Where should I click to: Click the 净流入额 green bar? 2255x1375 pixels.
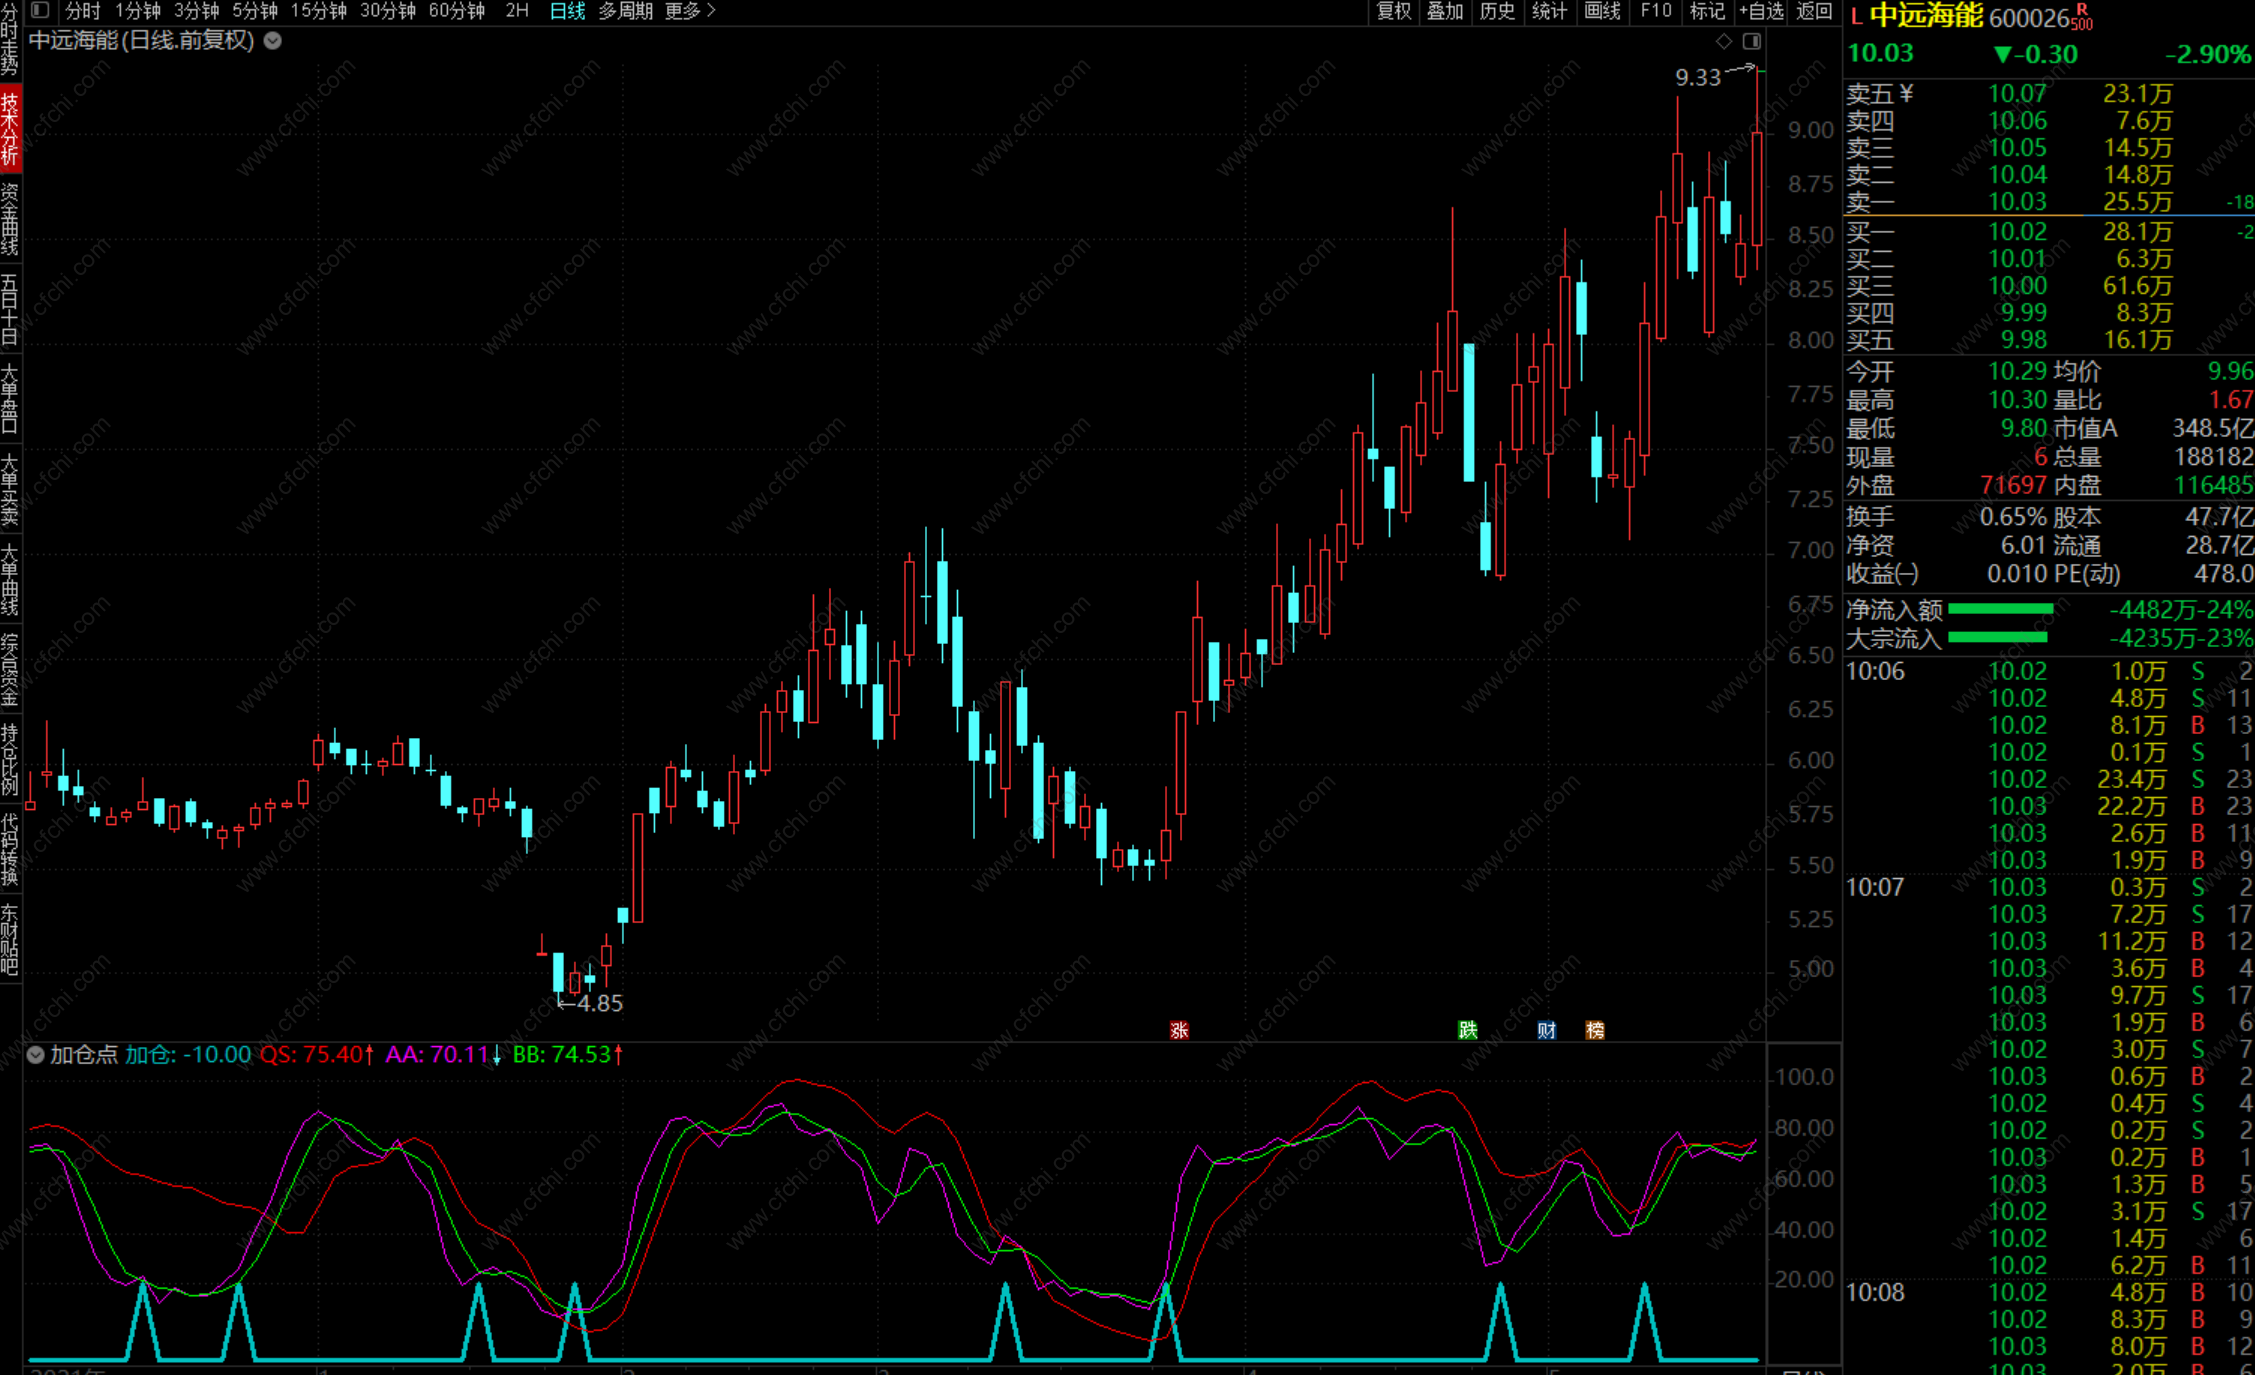click(2000, 609)
